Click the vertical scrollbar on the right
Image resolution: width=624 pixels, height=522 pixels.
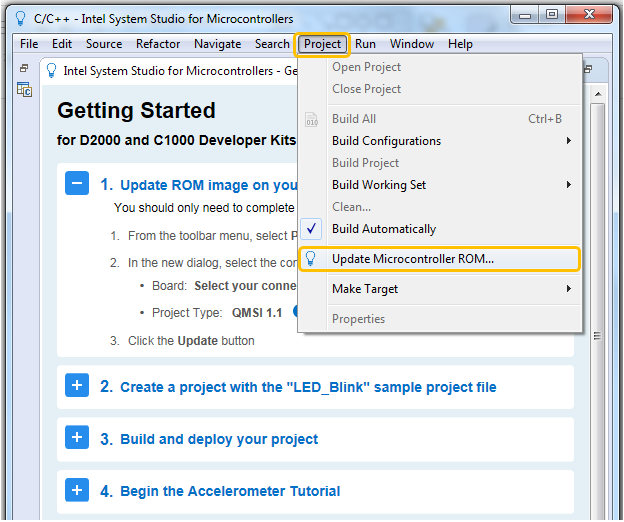[597, 300]
